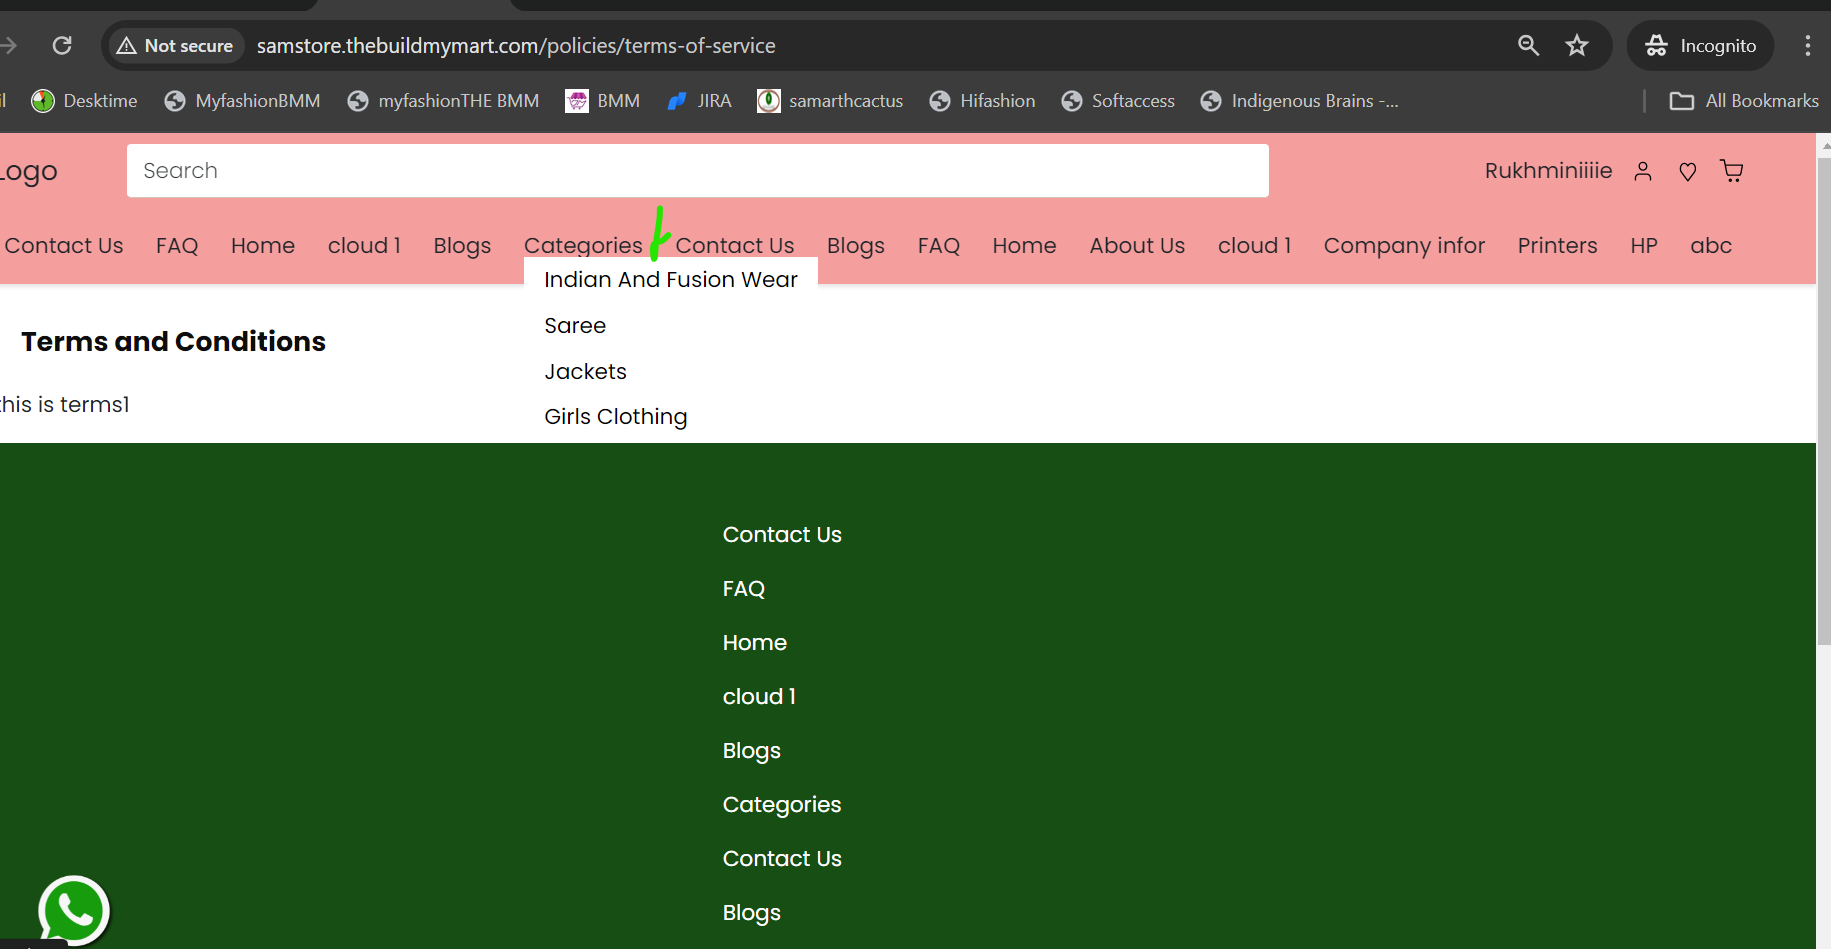The height and width of the screenshot is (949, 1831).
Task: Select the Girls Clothing category
Action: point(615,417)
